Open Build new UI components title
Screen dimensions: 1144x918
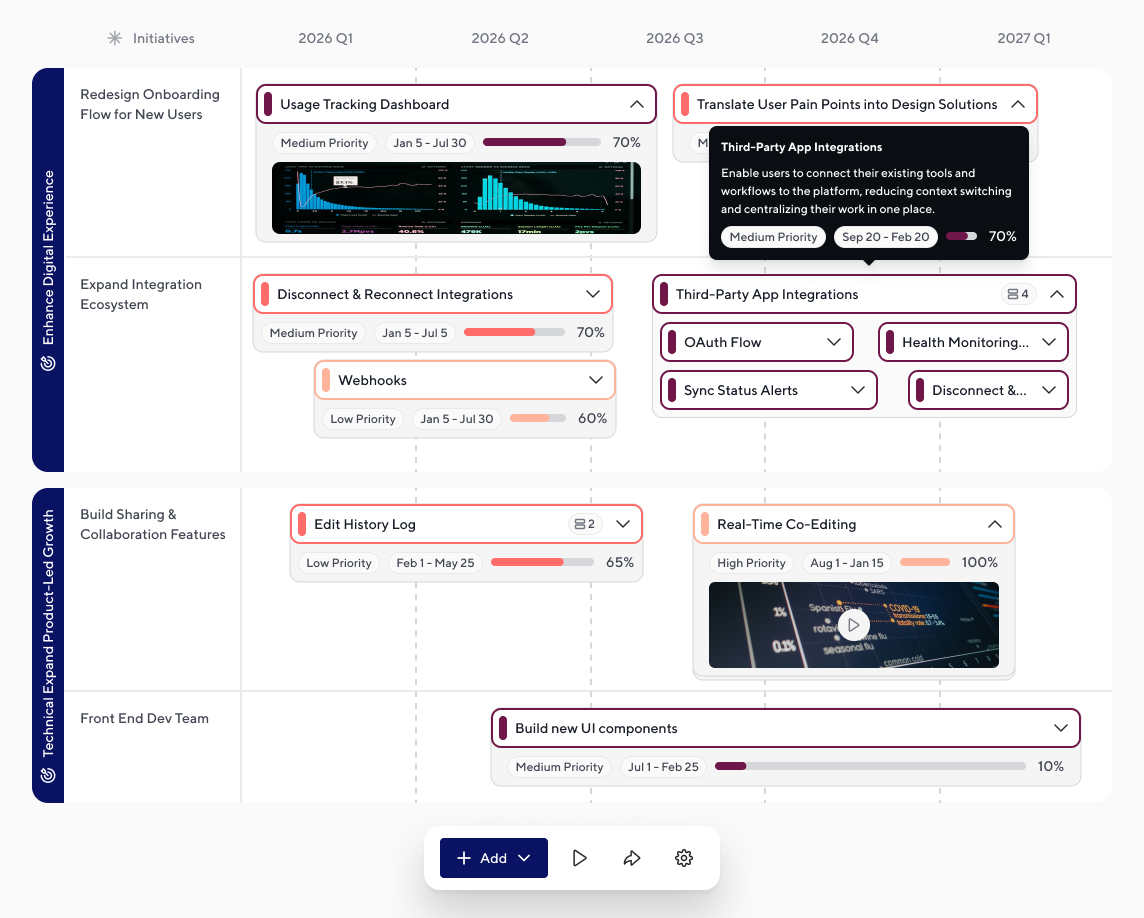coord(596,728)
